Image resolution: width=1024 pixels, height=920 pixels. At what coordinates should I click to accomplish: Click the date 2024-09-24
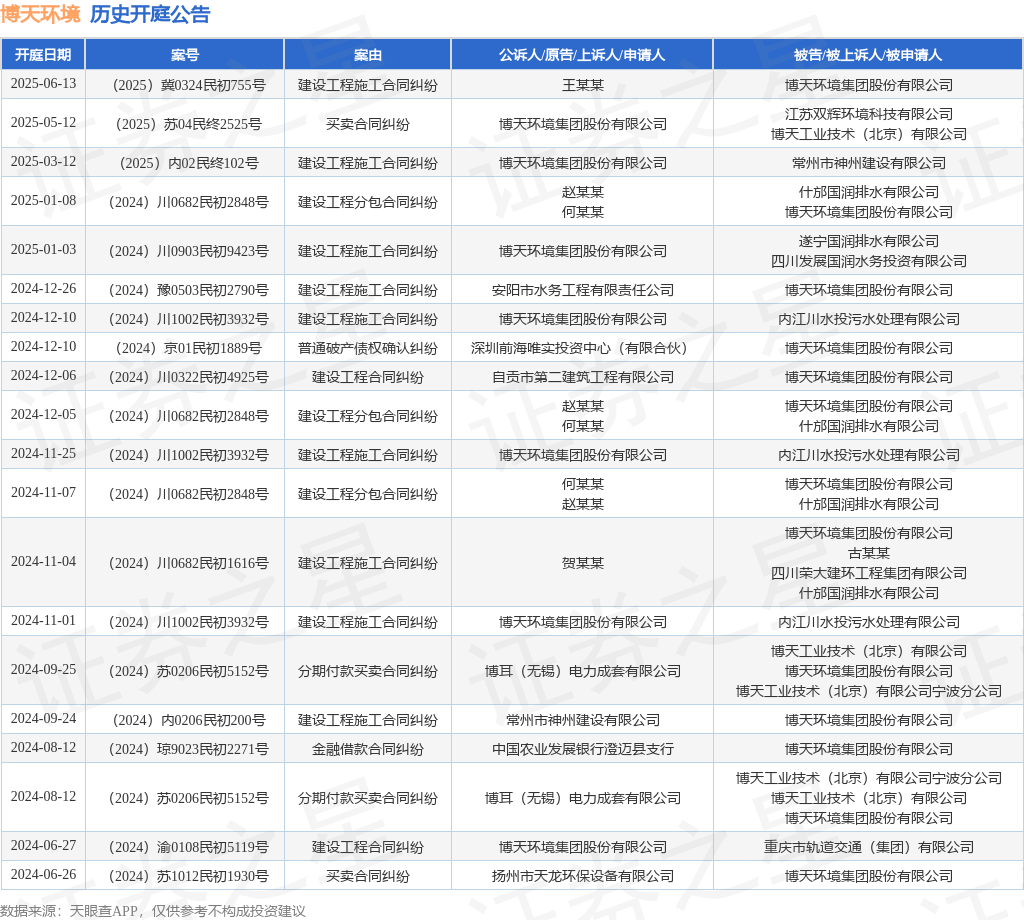coord(43,718)
